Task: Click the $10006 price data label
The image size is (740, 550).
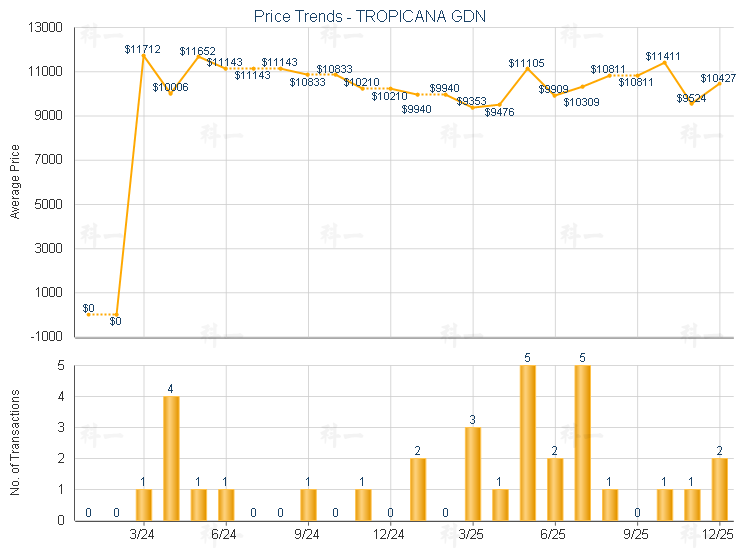Action: [x=170, y=87]
